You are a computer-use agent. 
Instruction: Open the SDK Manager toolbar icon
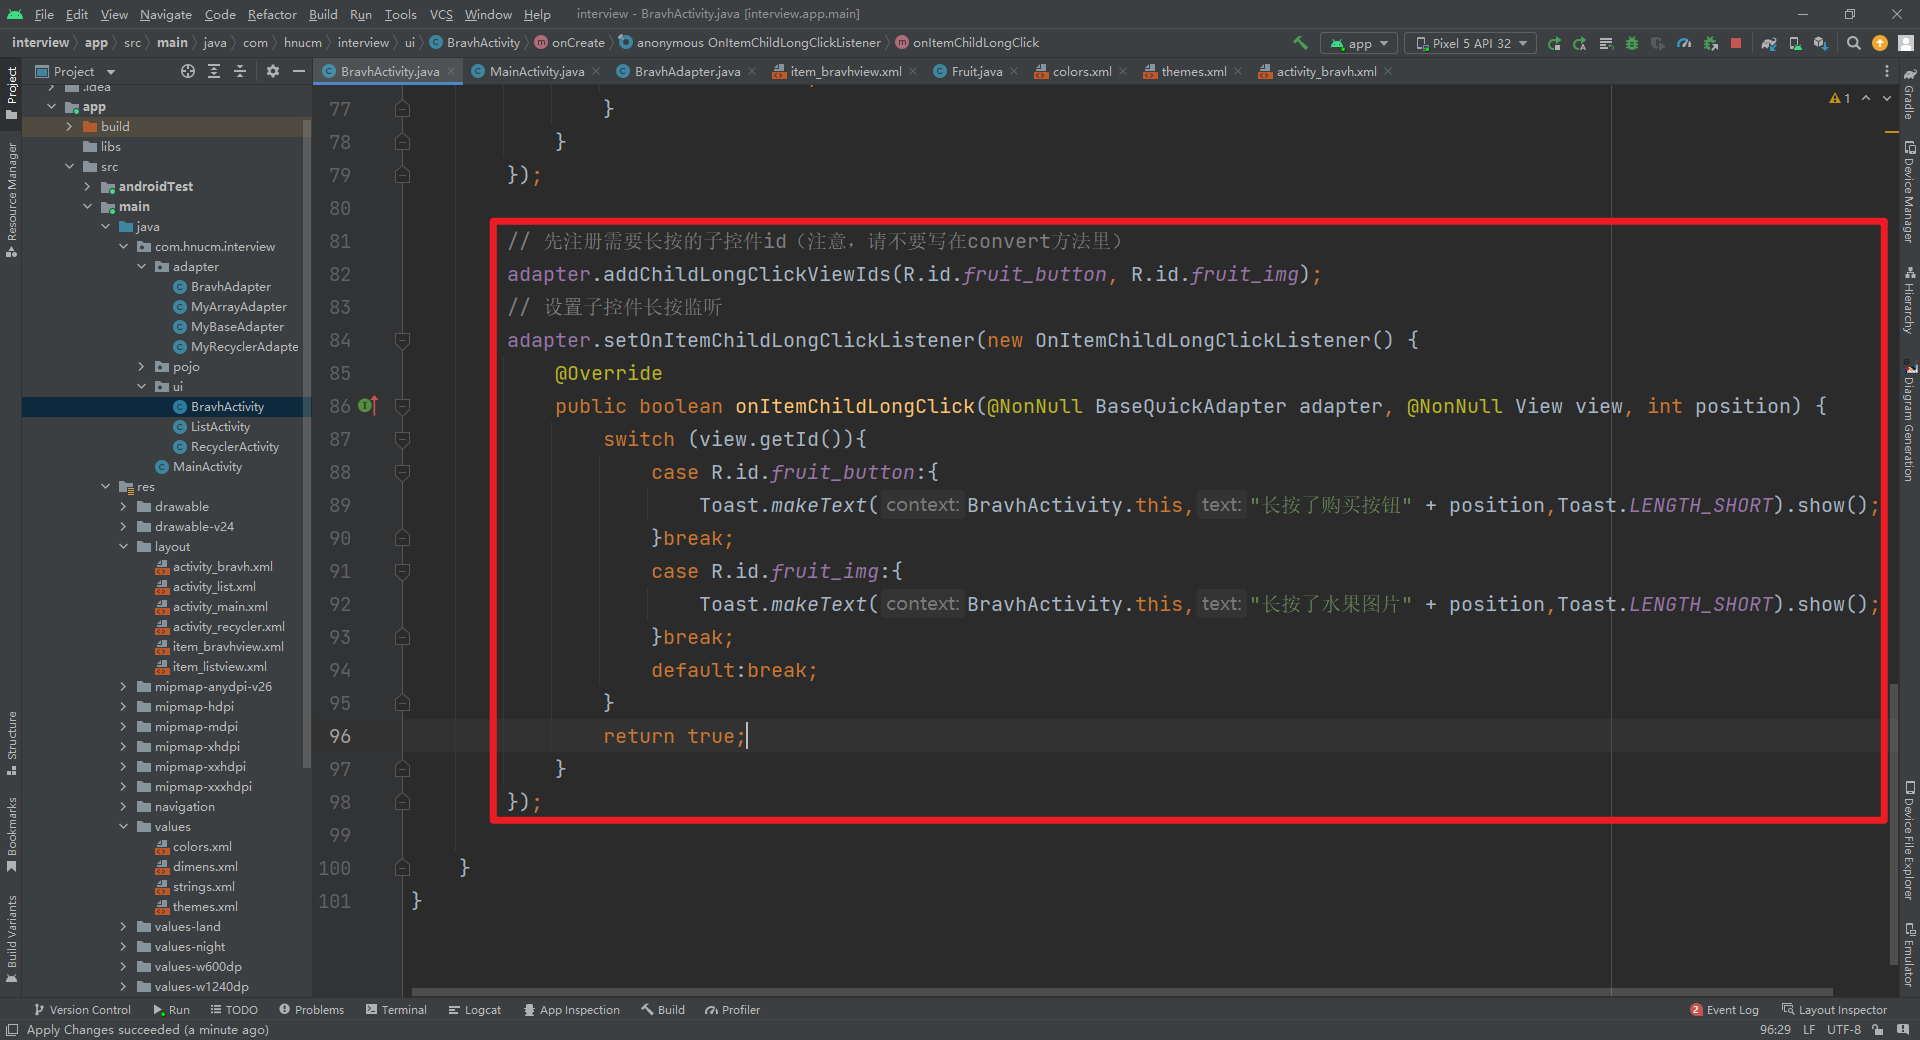1821,43
